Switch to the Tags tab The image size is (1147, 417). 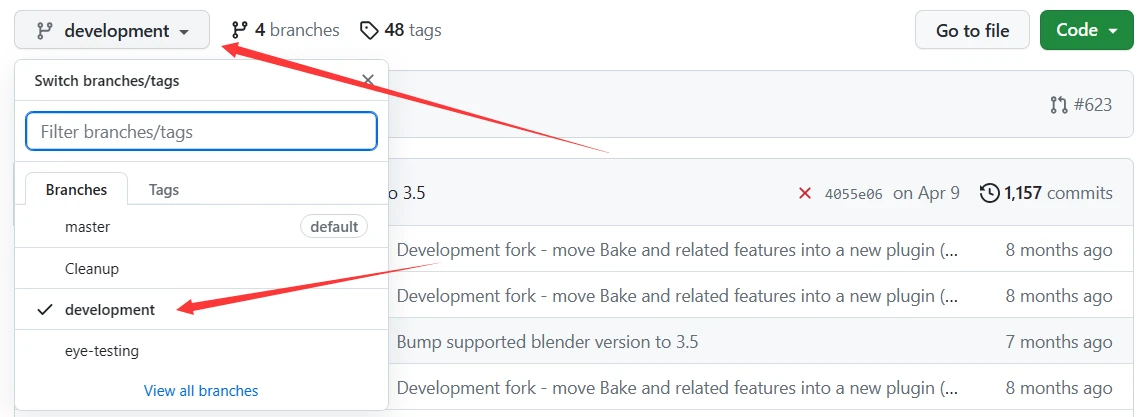[x=164, y=190]
